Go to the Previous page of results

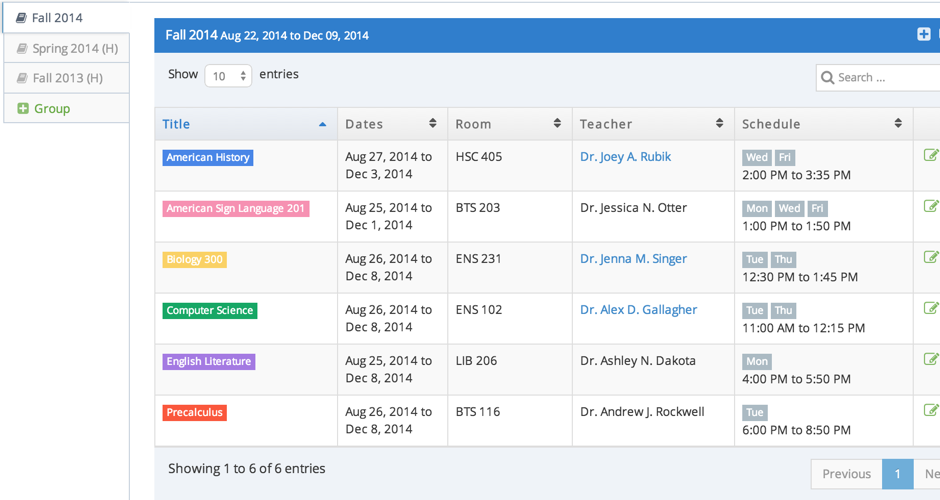[846, 474]
